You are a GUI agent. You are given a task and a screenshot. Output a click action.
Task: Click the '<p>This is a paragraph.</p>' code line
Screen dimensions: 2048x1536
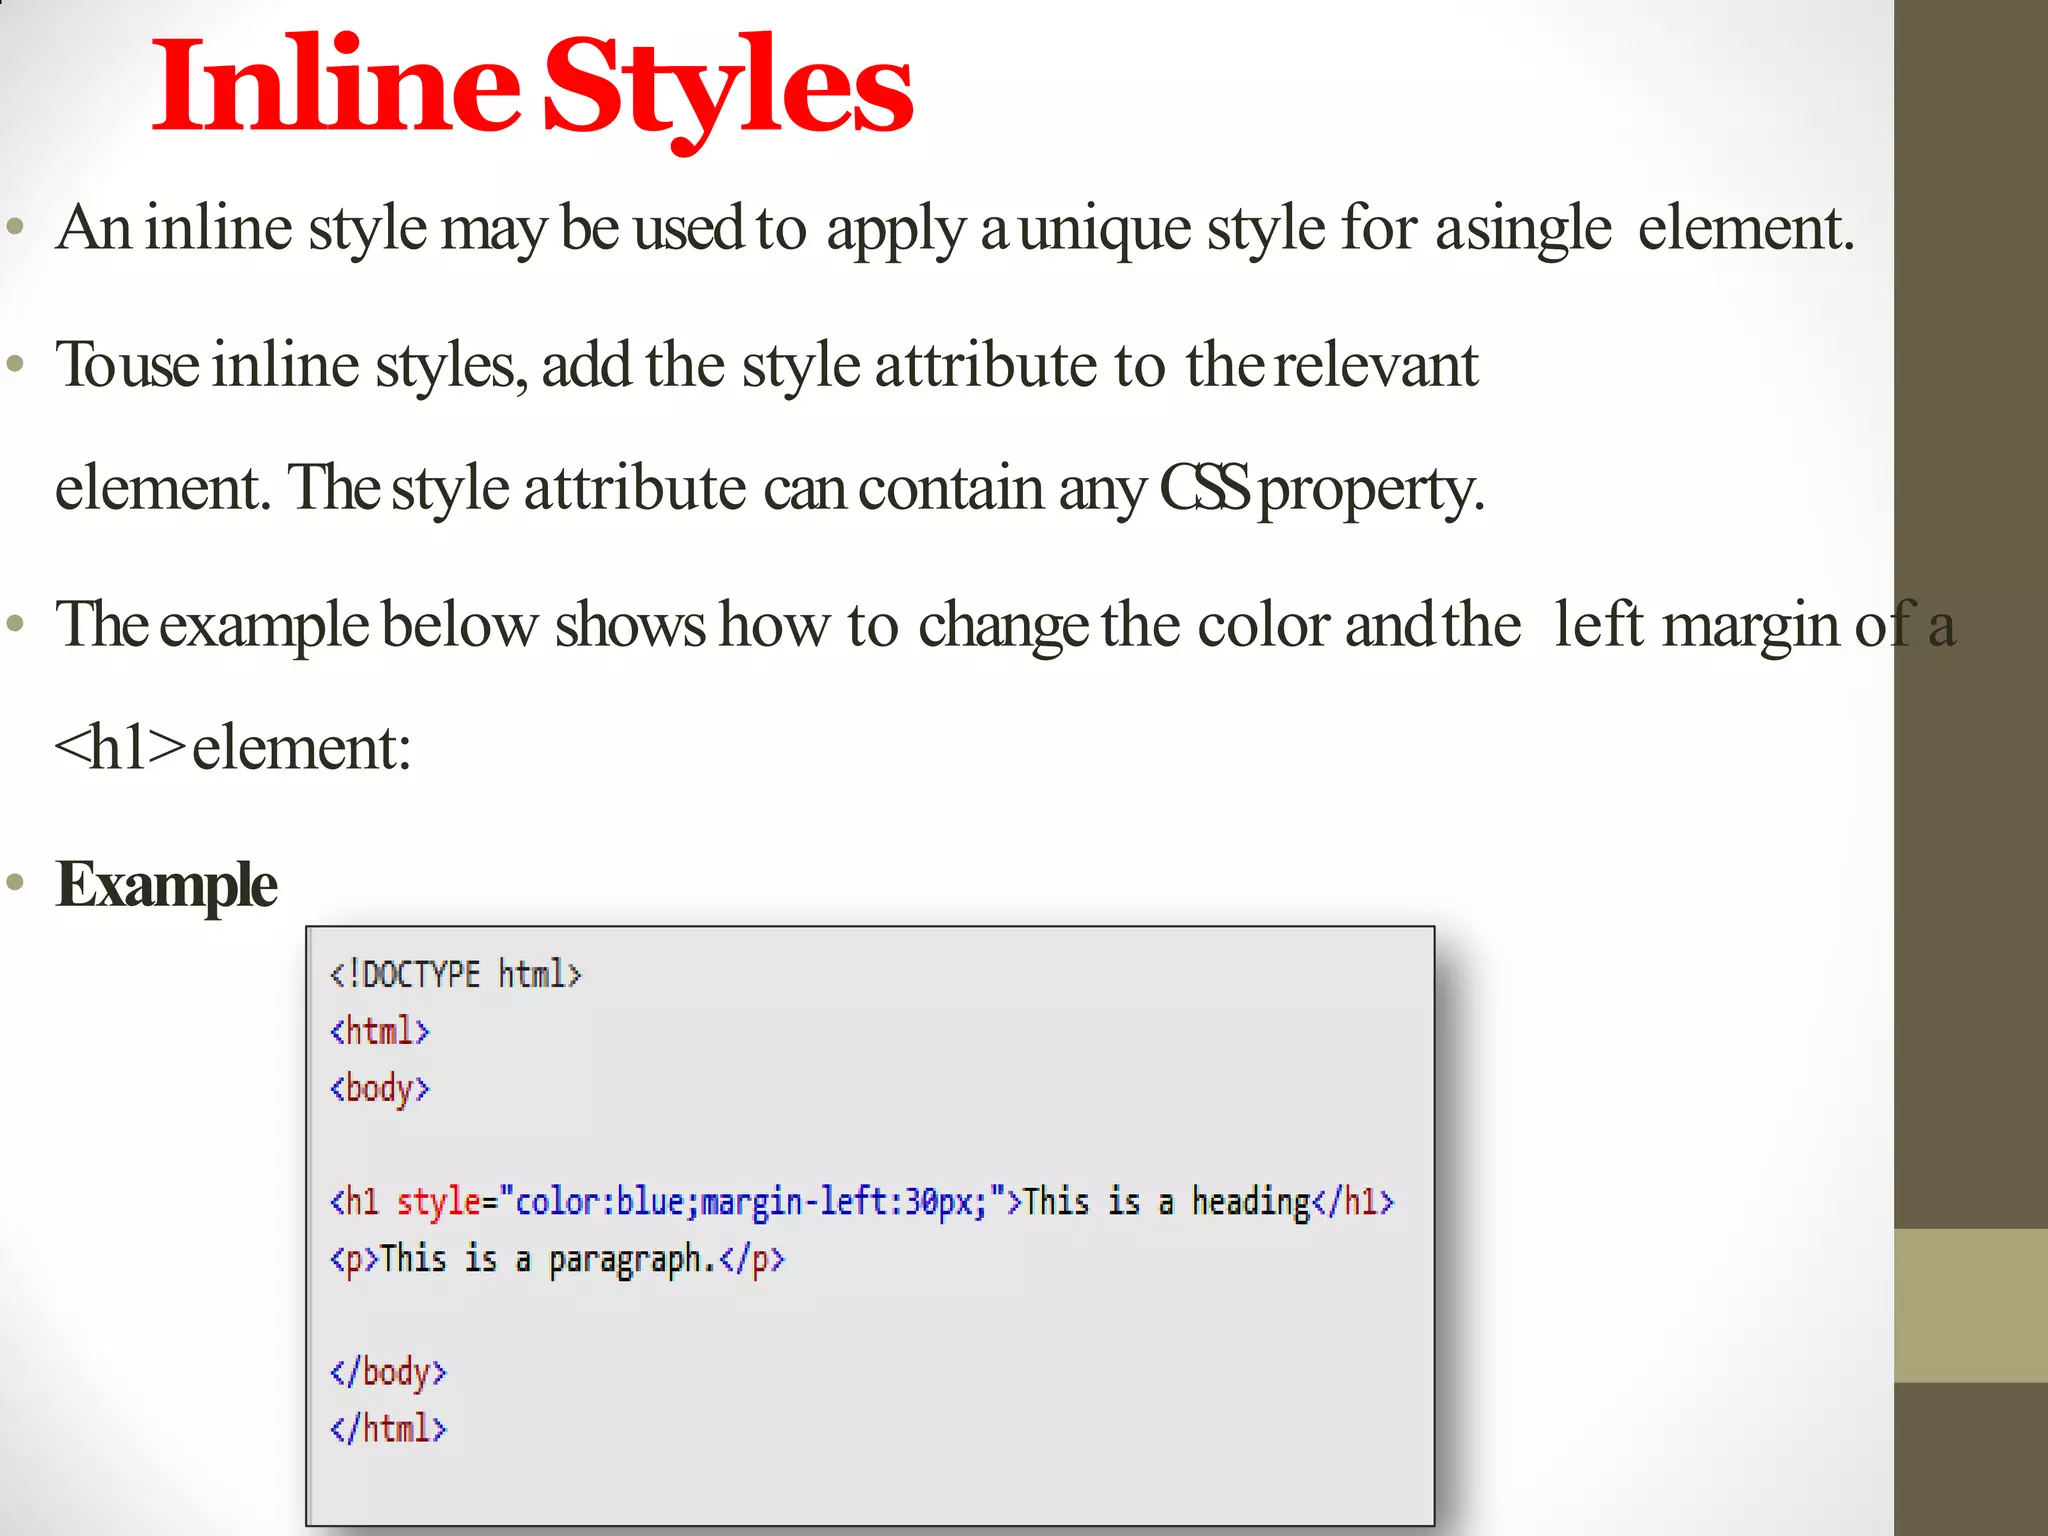point(558,1260)
